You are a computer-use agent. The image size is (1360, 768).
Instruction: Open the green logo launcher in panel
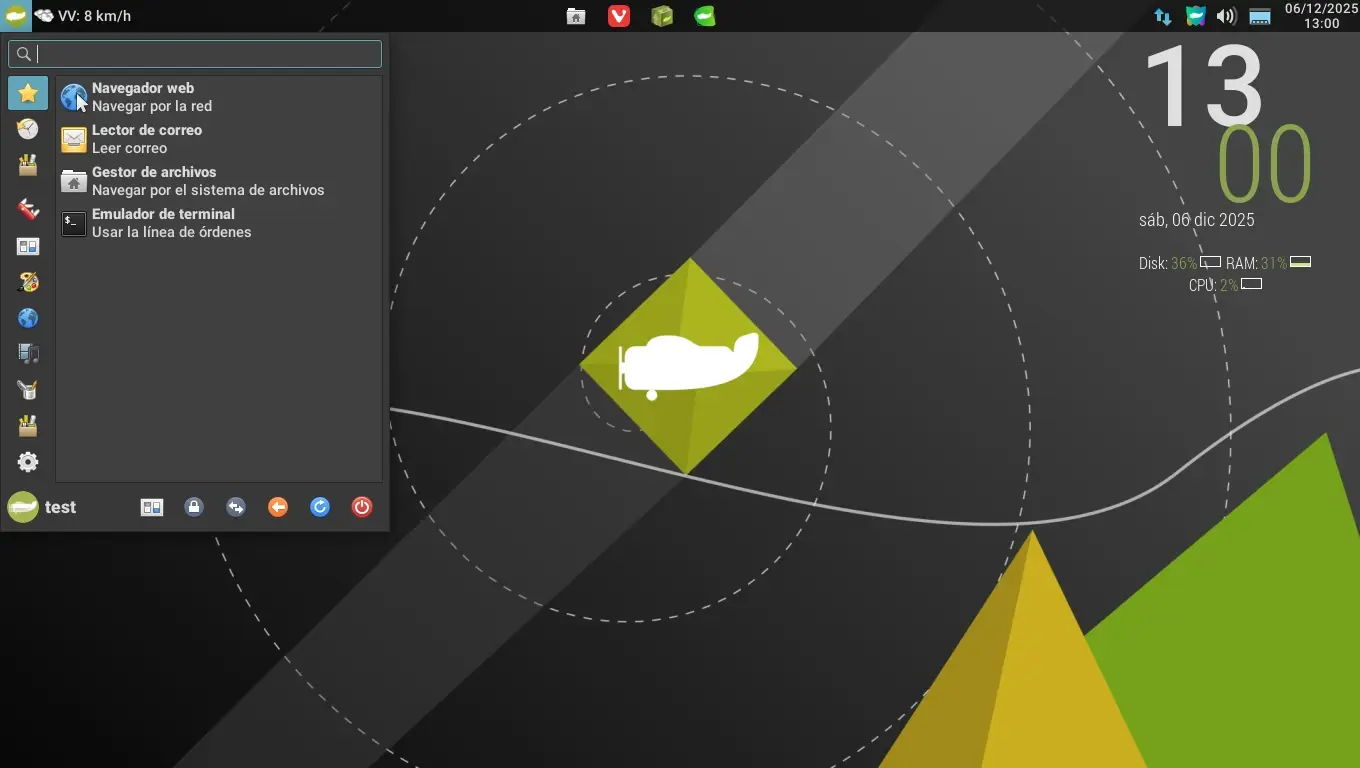pyautogui.click(x=705, y=16)
